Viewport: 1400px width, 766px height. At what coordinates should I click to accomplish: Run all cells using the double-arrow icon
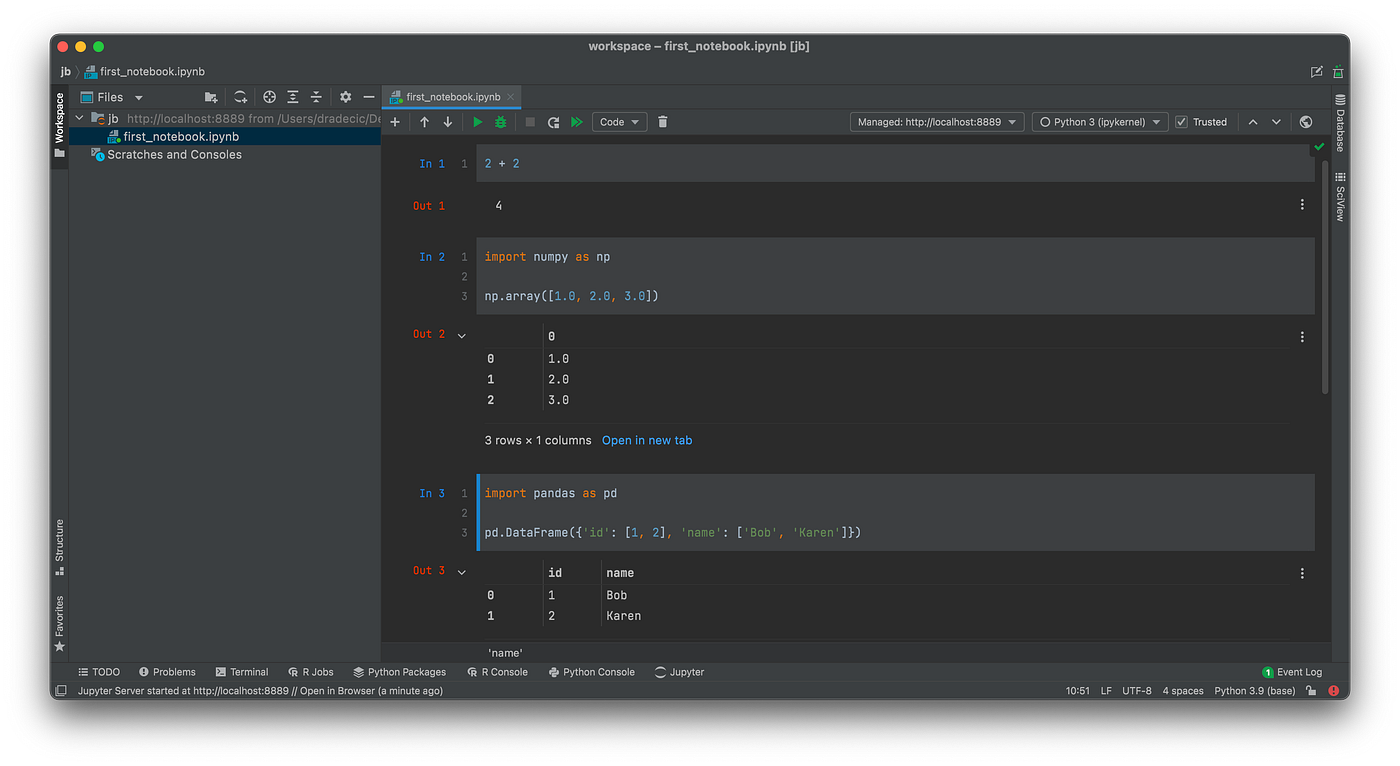[576, 121]
